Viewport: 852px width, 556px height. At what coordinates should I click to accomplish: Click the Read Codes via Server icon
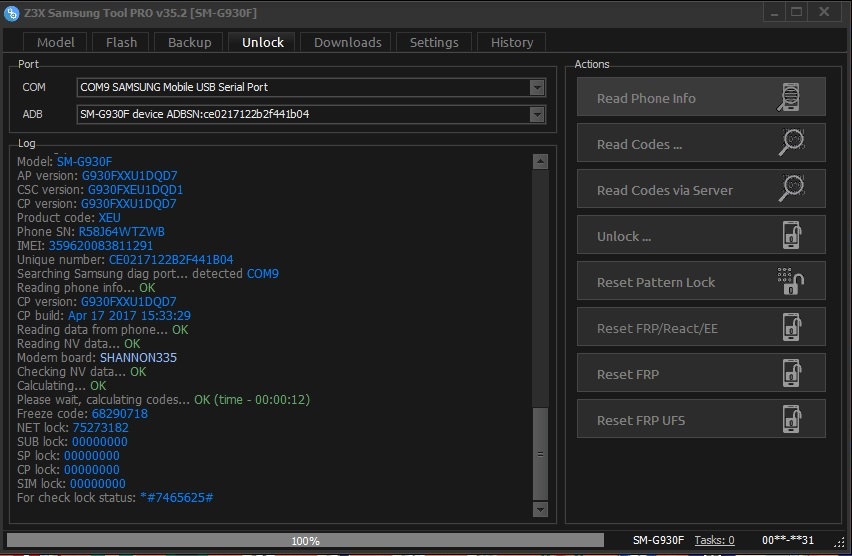791,188
